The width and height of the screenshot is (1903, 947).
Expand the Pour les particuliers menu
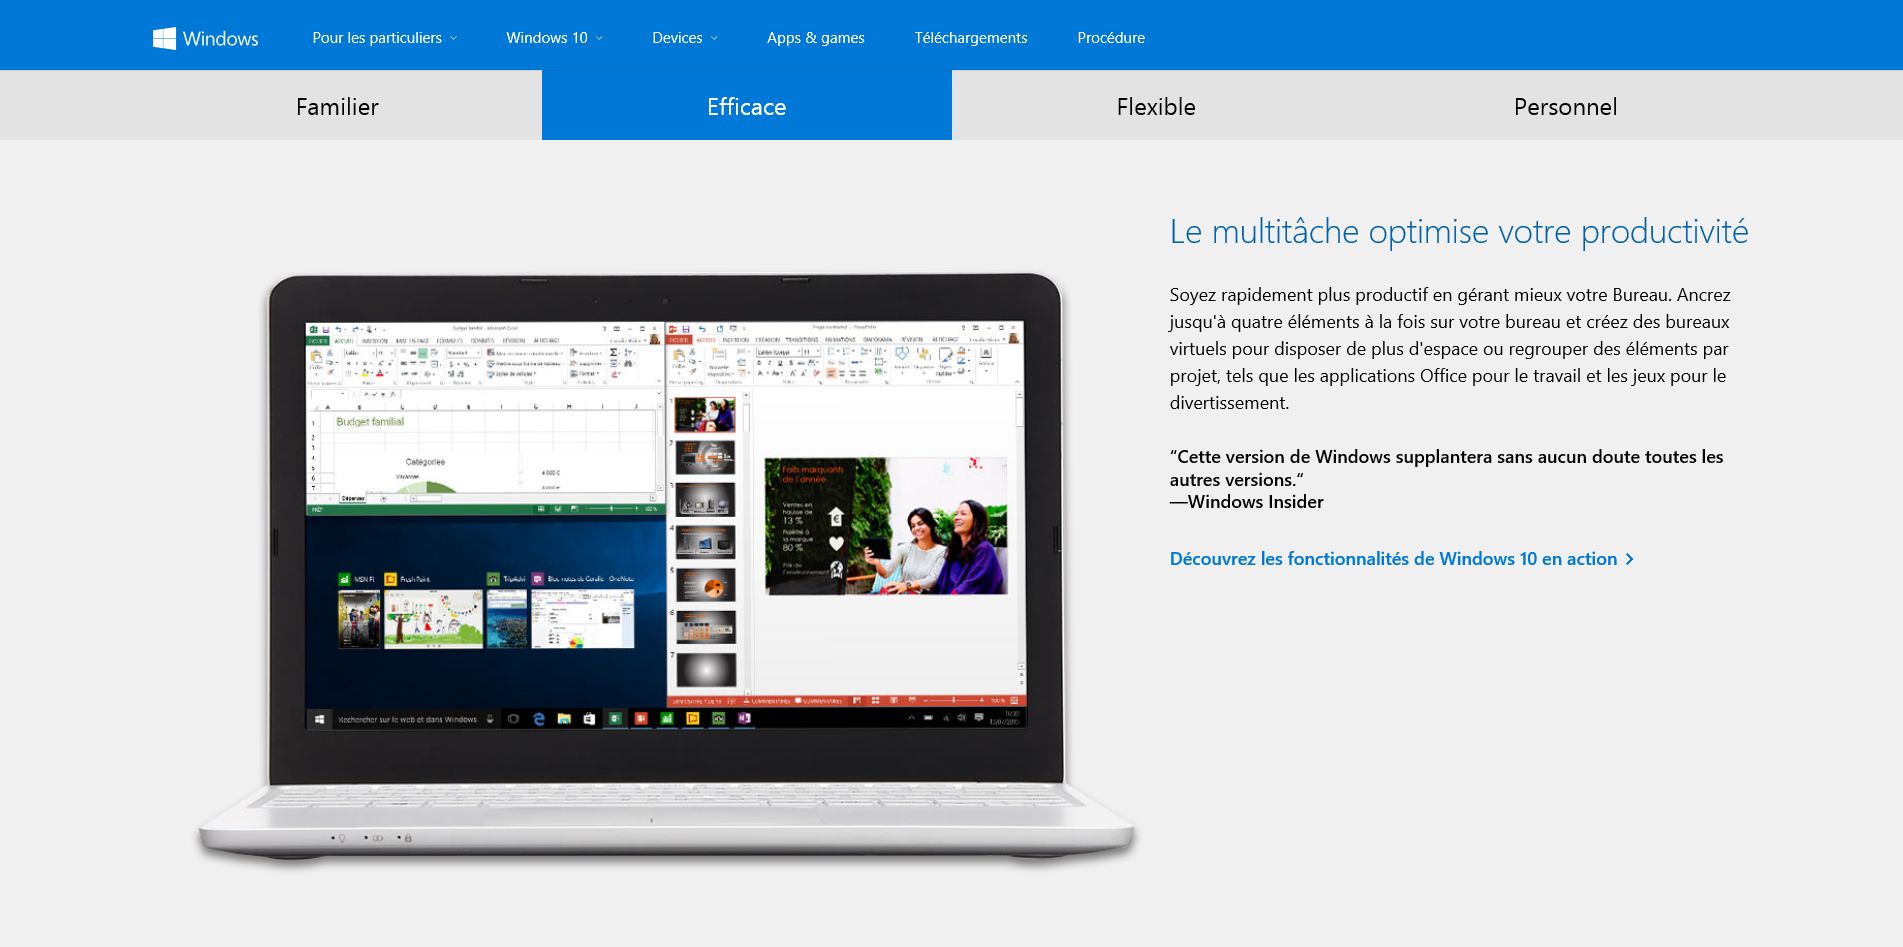(x=384, y=38)
